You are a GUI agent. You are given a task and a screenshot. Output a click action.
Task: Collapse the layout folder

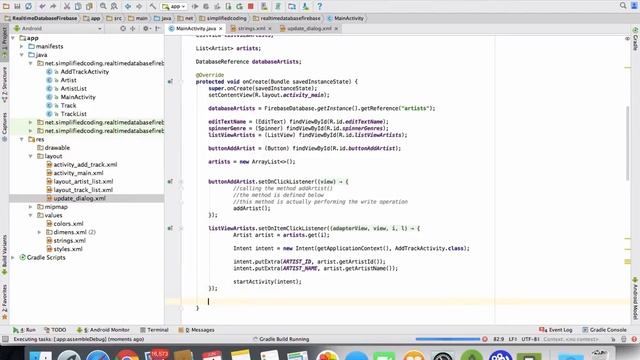click(x=31, y=156)
